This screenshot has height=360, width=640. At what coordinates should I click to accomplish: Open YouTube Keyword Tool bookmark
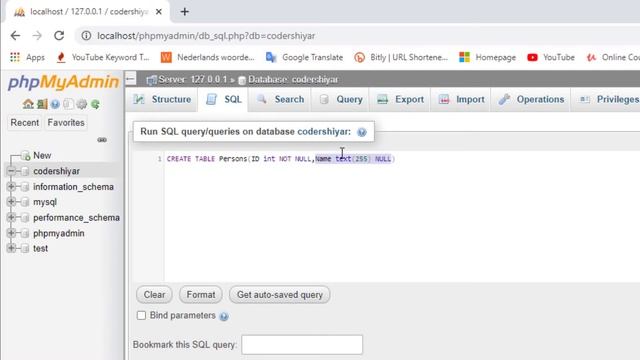click(103, 58)
